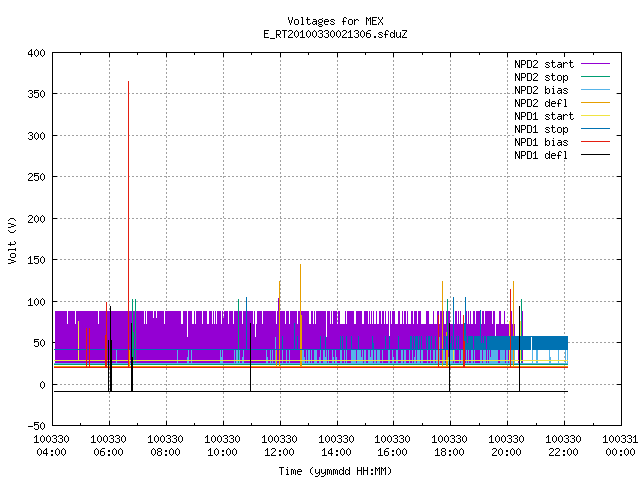Click the light blue sample for NPD2 bias

tap(595, 90)
